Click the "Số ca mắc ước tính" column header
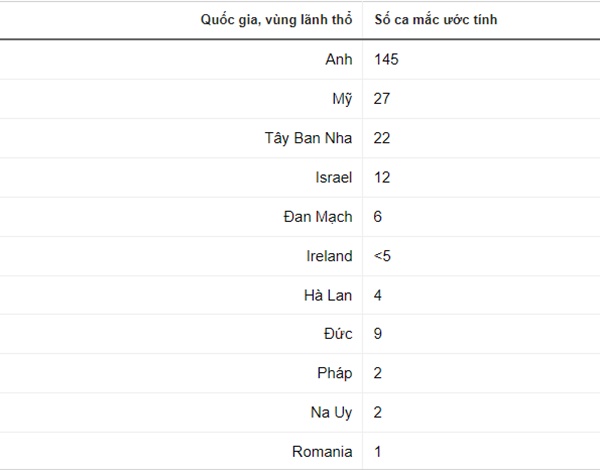The image size is (600, 470). pyautogui.click(x=438, y=20)
